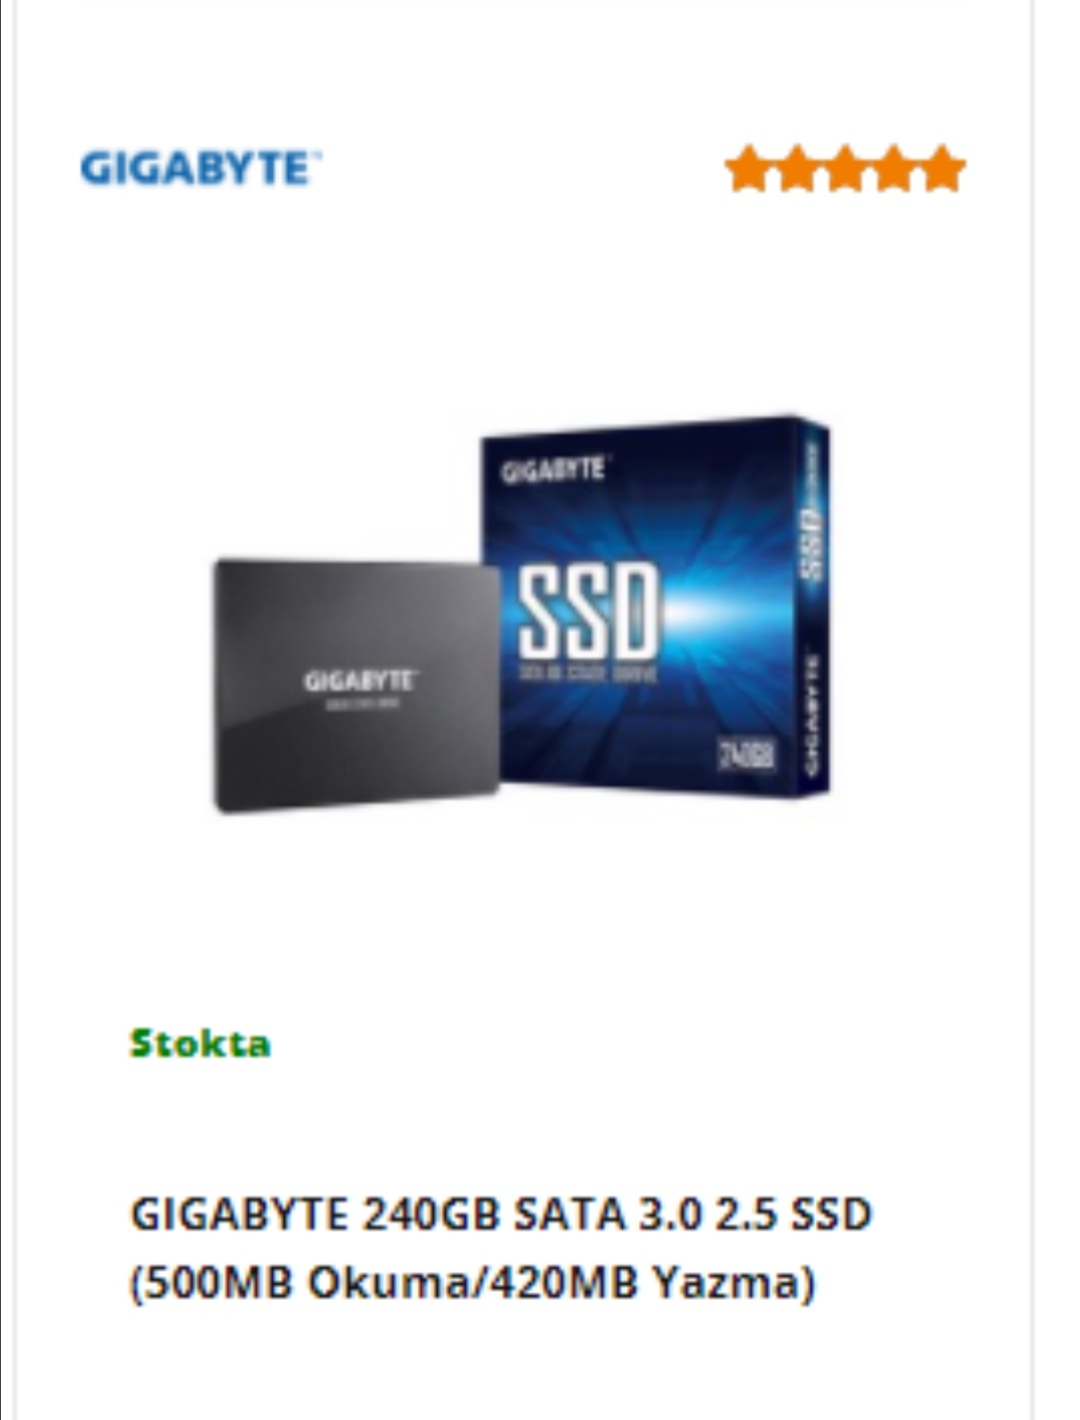Click the blue GIGABYTE brand logo
The image size is (1080, 1420).
(x=200, y=168)
